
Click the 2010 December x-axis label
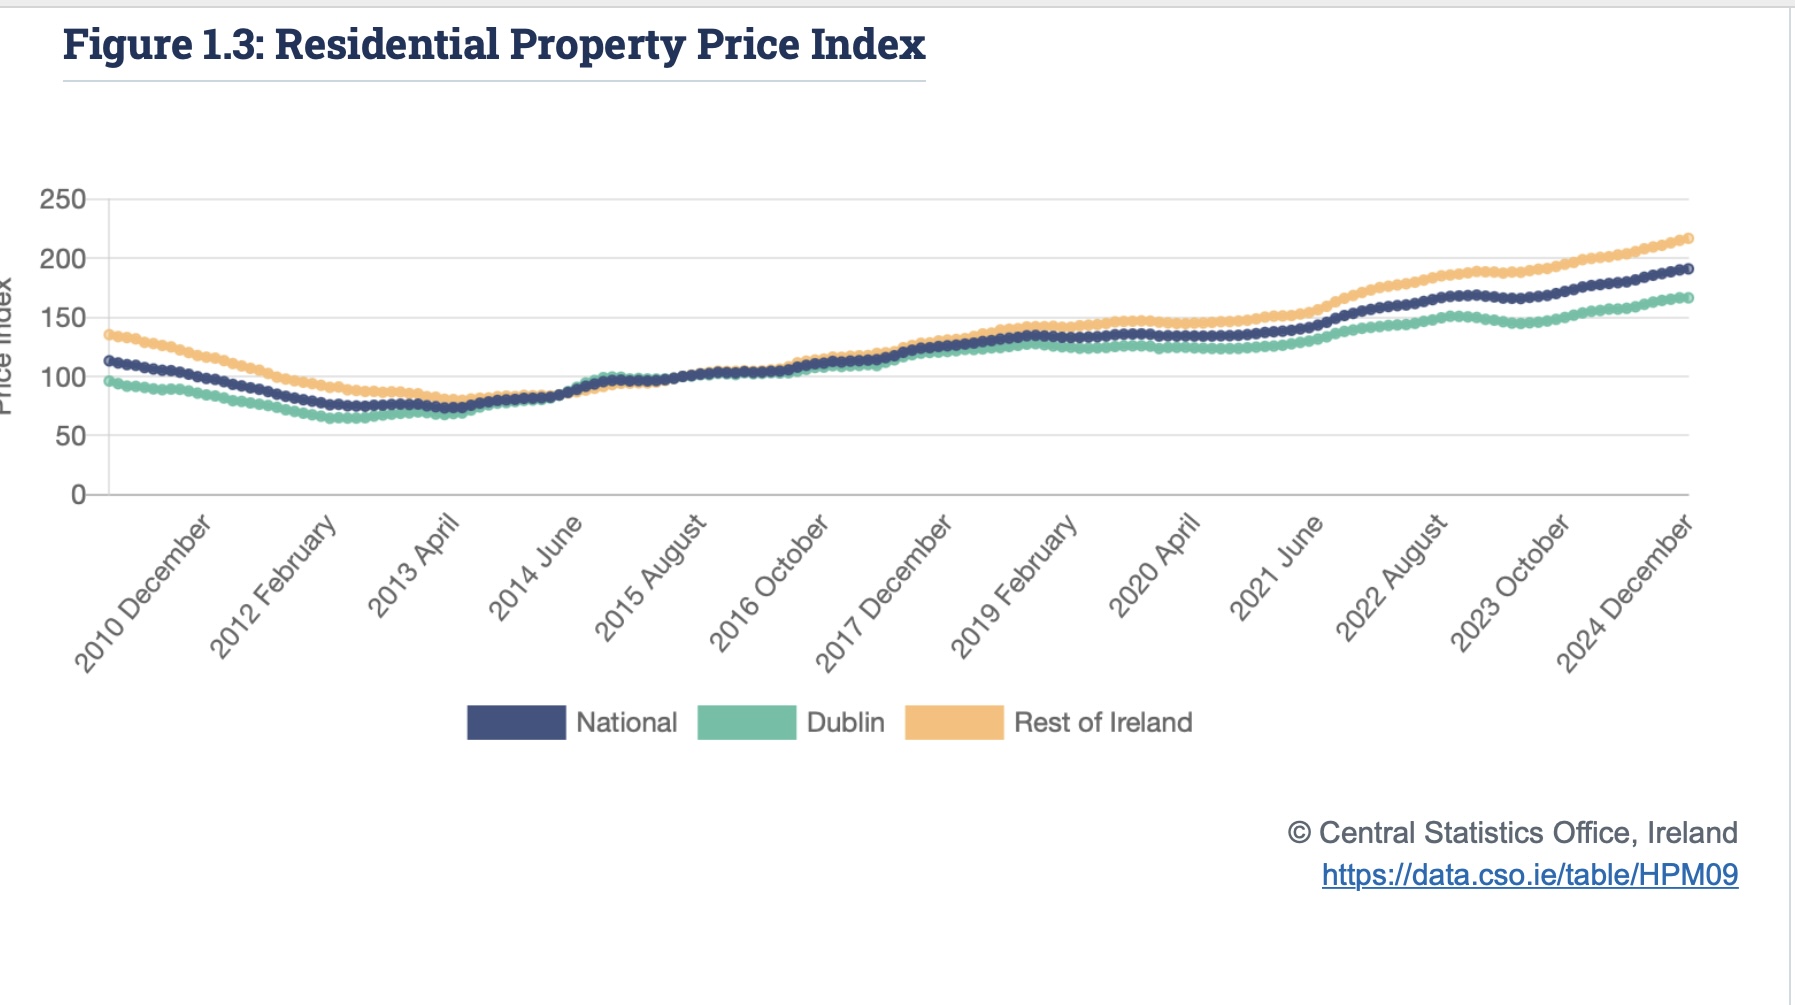145,593
